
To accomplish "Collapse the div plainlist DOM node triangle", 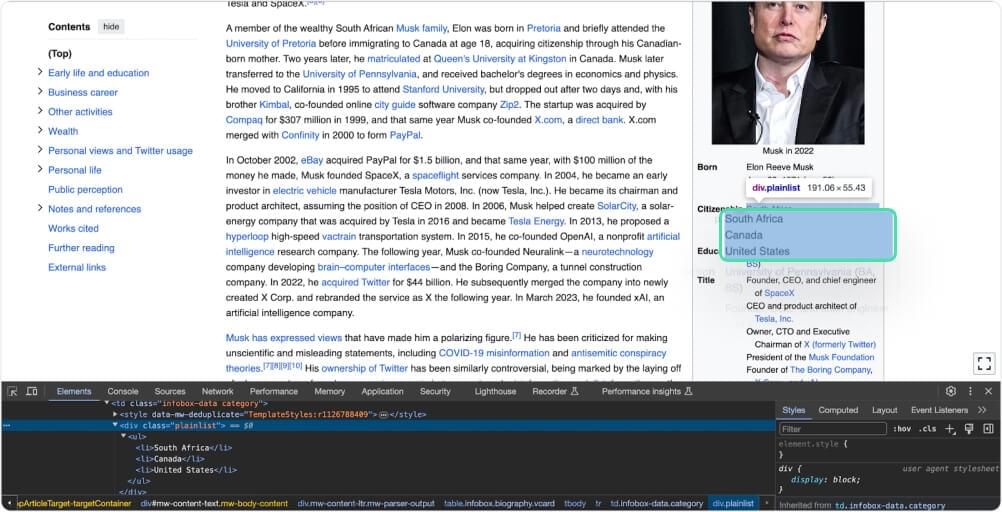I will [115, 425].
